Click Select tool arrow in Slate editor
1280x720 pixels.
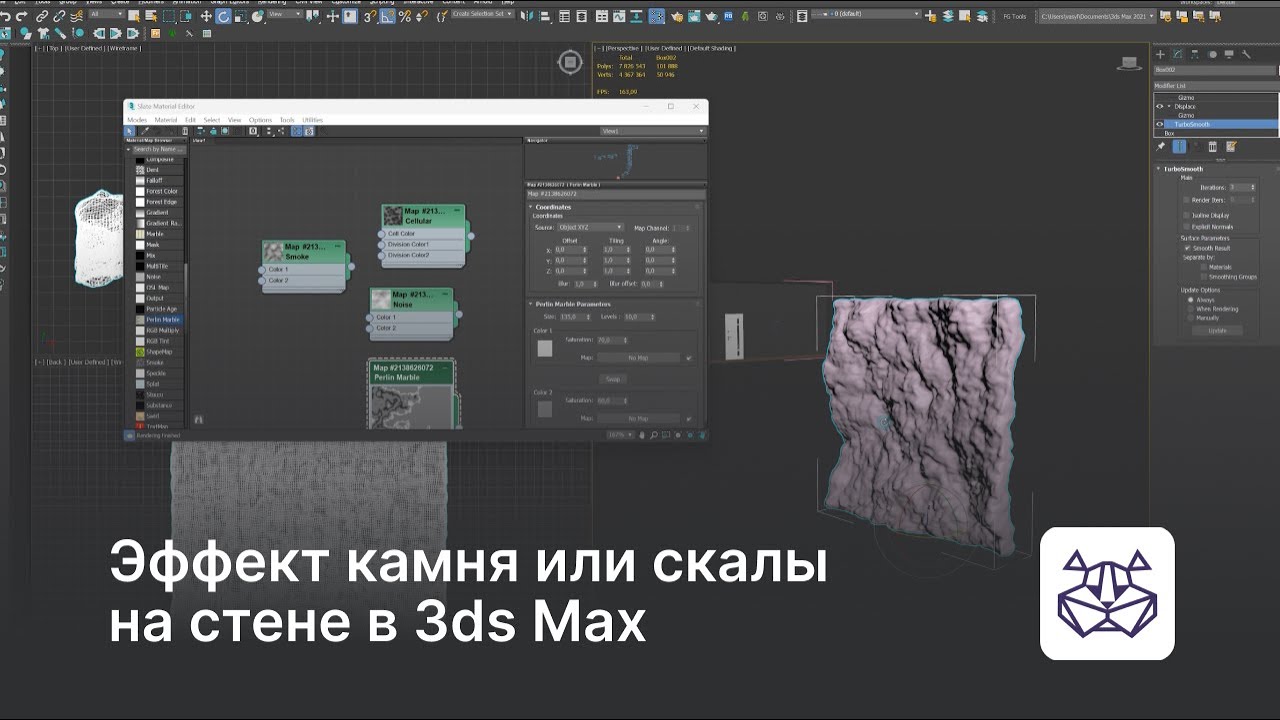[129, 131]
